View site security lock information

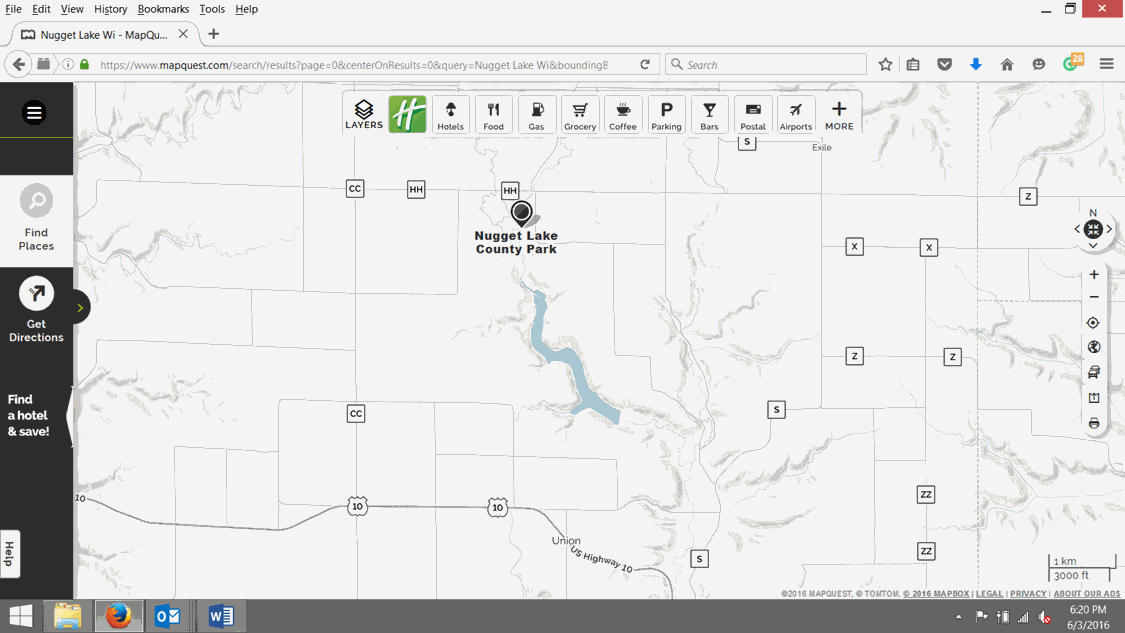(85, 65)
